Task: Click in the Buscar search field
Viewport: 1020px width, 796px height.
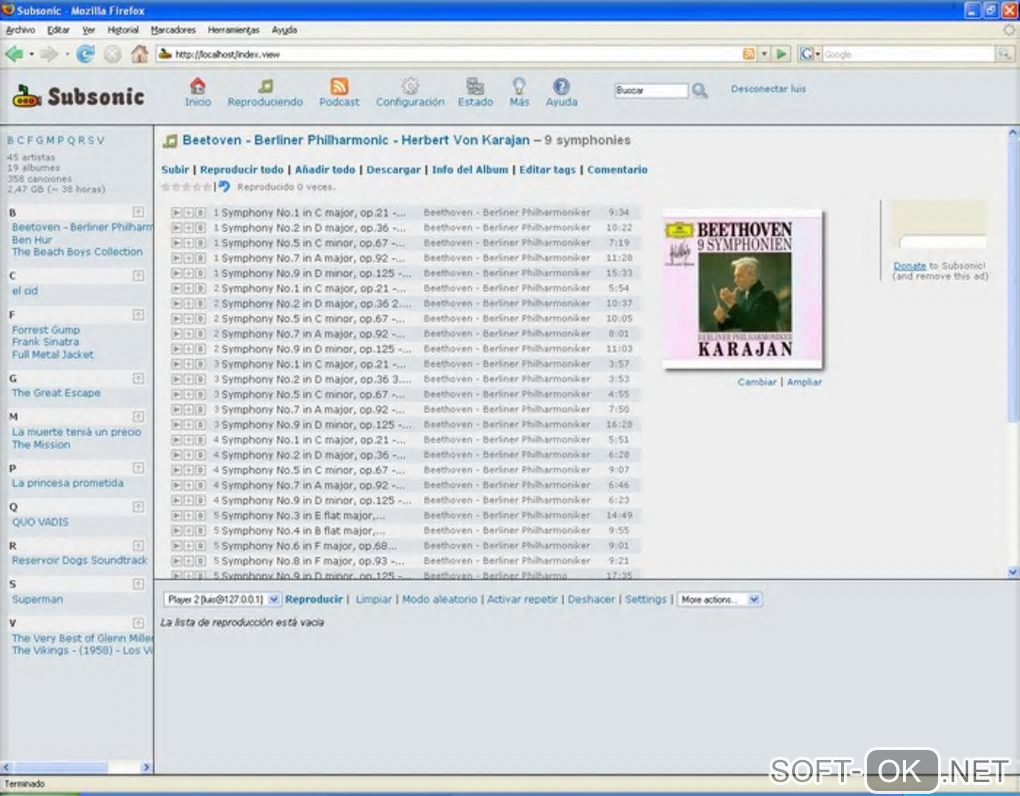Action: pyautogui.click(x=651, y=90)
